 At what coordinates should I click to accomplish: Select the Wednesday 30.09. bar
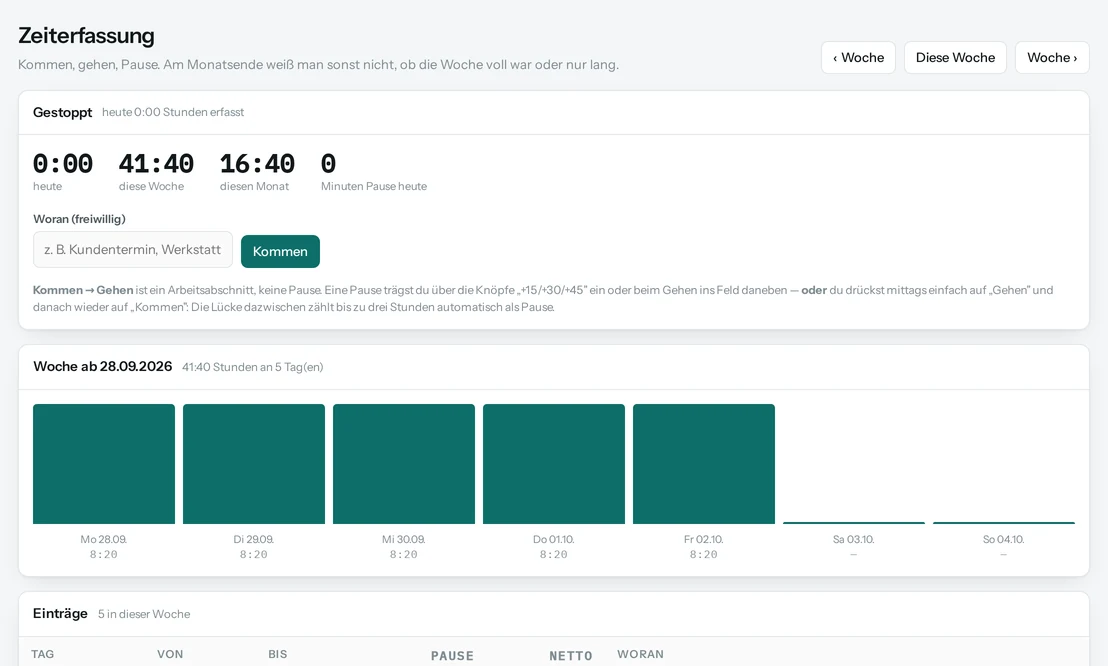pos(403,464)
